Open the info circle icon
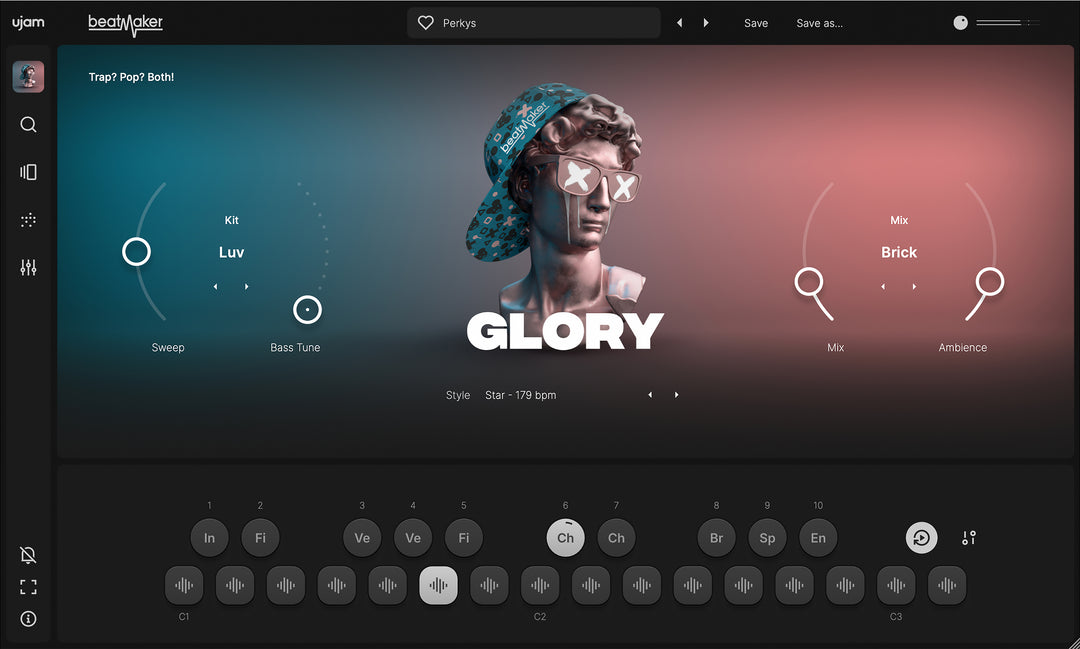This screenshot has height=649, width=1080. click(28, 619)
